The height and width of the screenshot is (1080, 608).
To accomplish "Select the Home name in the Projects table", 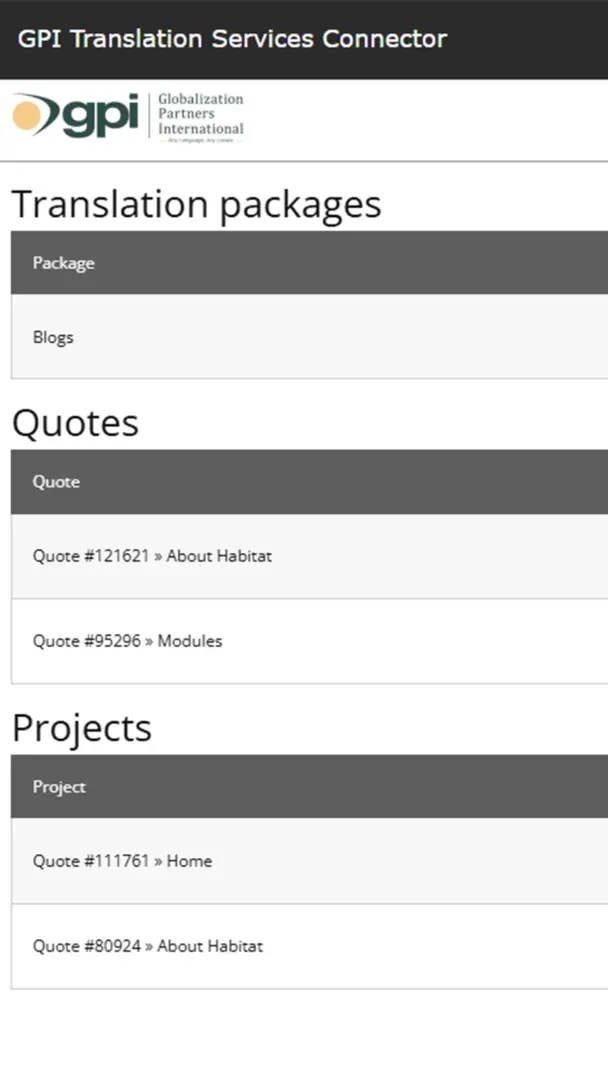I will coord(189,861).
